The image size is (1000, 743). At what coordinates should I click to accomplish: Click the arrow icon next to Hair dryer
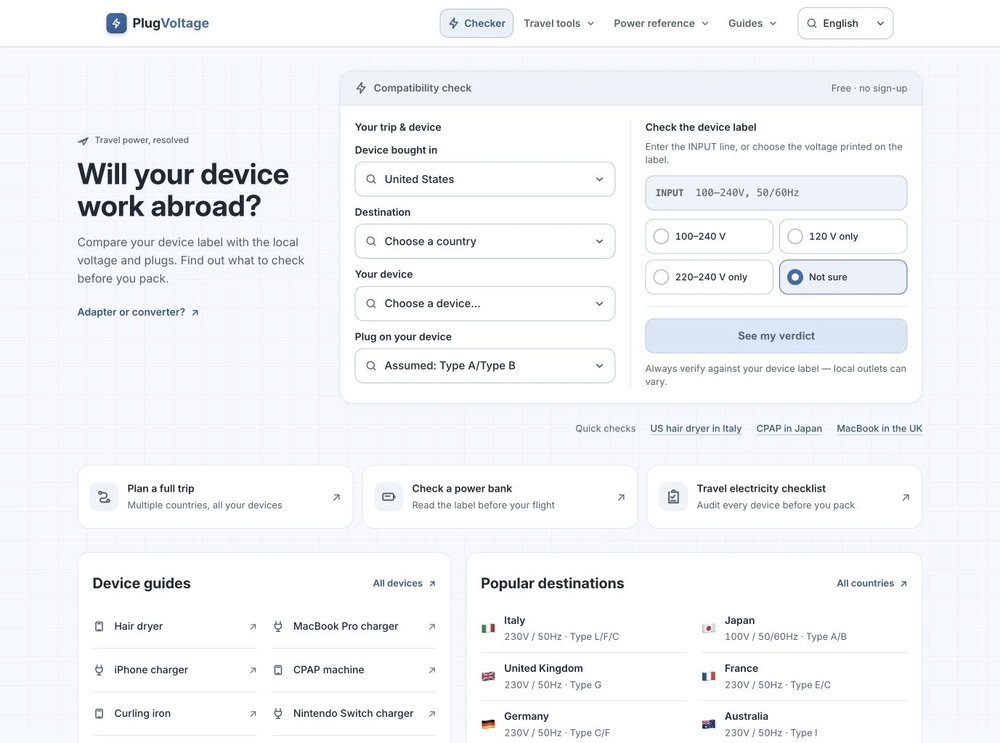(253, 627)
